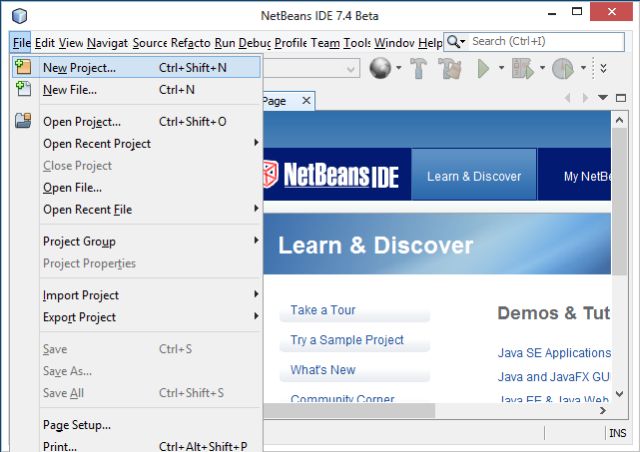Screen dimensions: 640x452
Task: Open Java SE Applications tutorial link
Action: click(x=554, y=353)
